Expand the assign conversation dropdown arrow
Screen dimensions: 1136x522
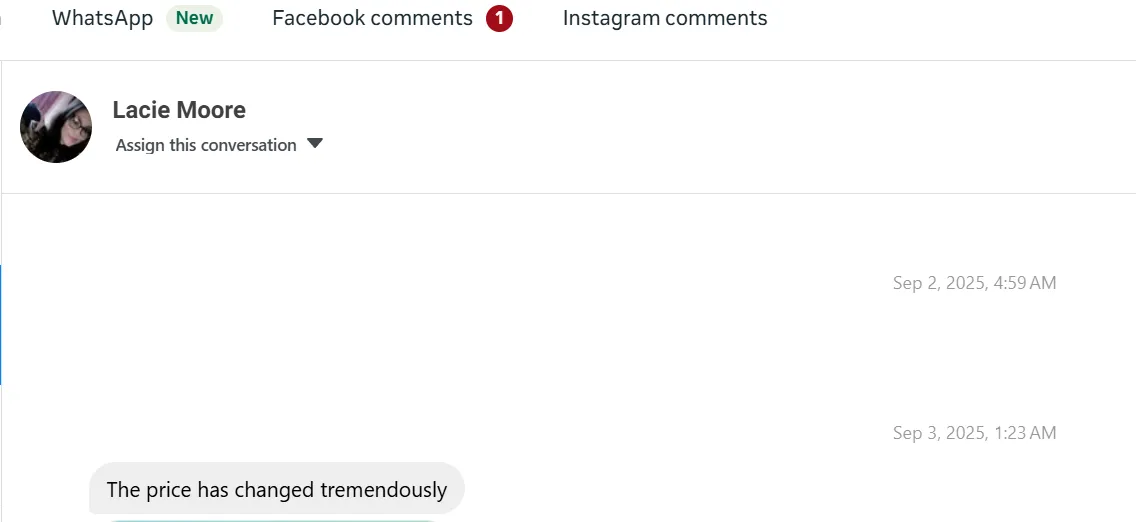pos(315,144)
